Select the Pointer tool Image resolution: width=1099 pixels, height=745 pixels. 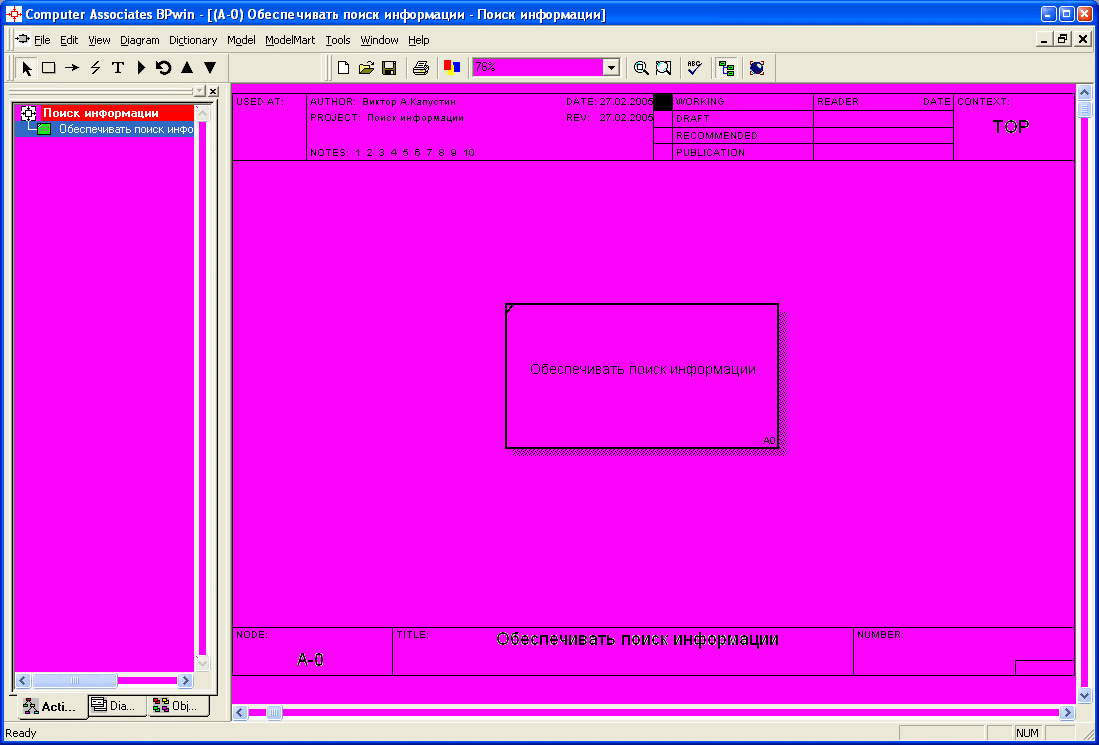coord(27,68)
